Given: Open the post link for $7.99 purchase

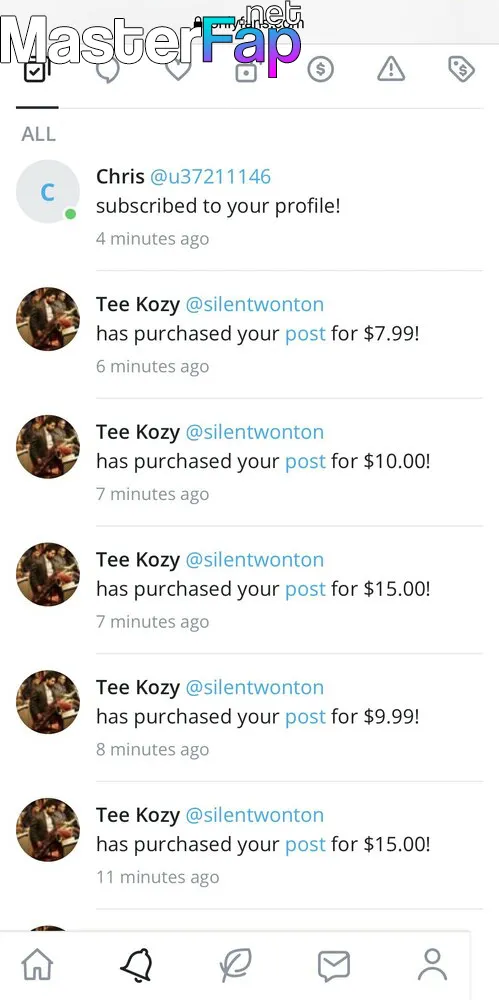Looking at the screenshot, I should [305, 334].
